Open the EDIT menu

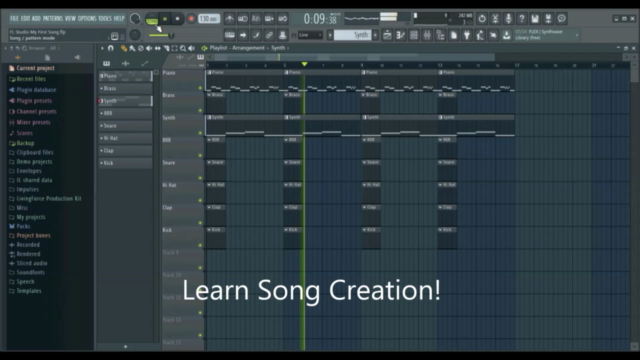(x=25, y=18)
